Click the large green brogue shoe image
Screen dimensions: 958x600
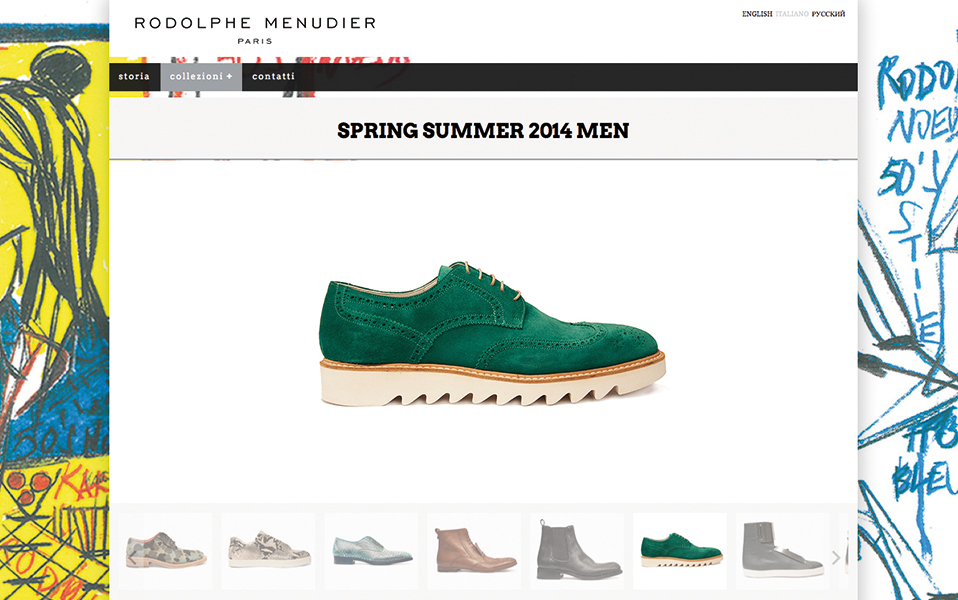[492, 333]
